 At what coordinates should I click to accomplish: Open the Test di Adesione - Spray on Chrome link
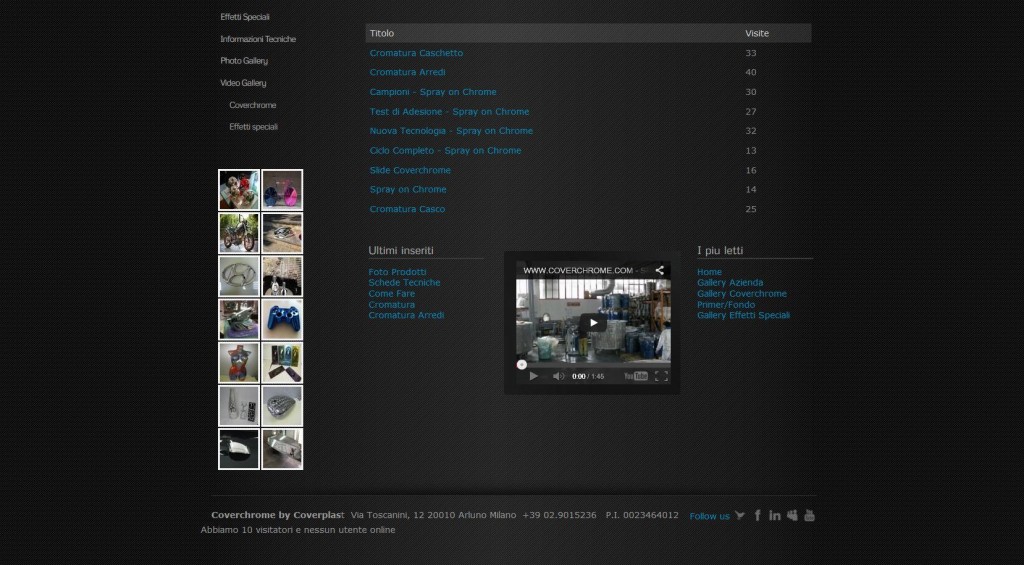tap(449, 112)
